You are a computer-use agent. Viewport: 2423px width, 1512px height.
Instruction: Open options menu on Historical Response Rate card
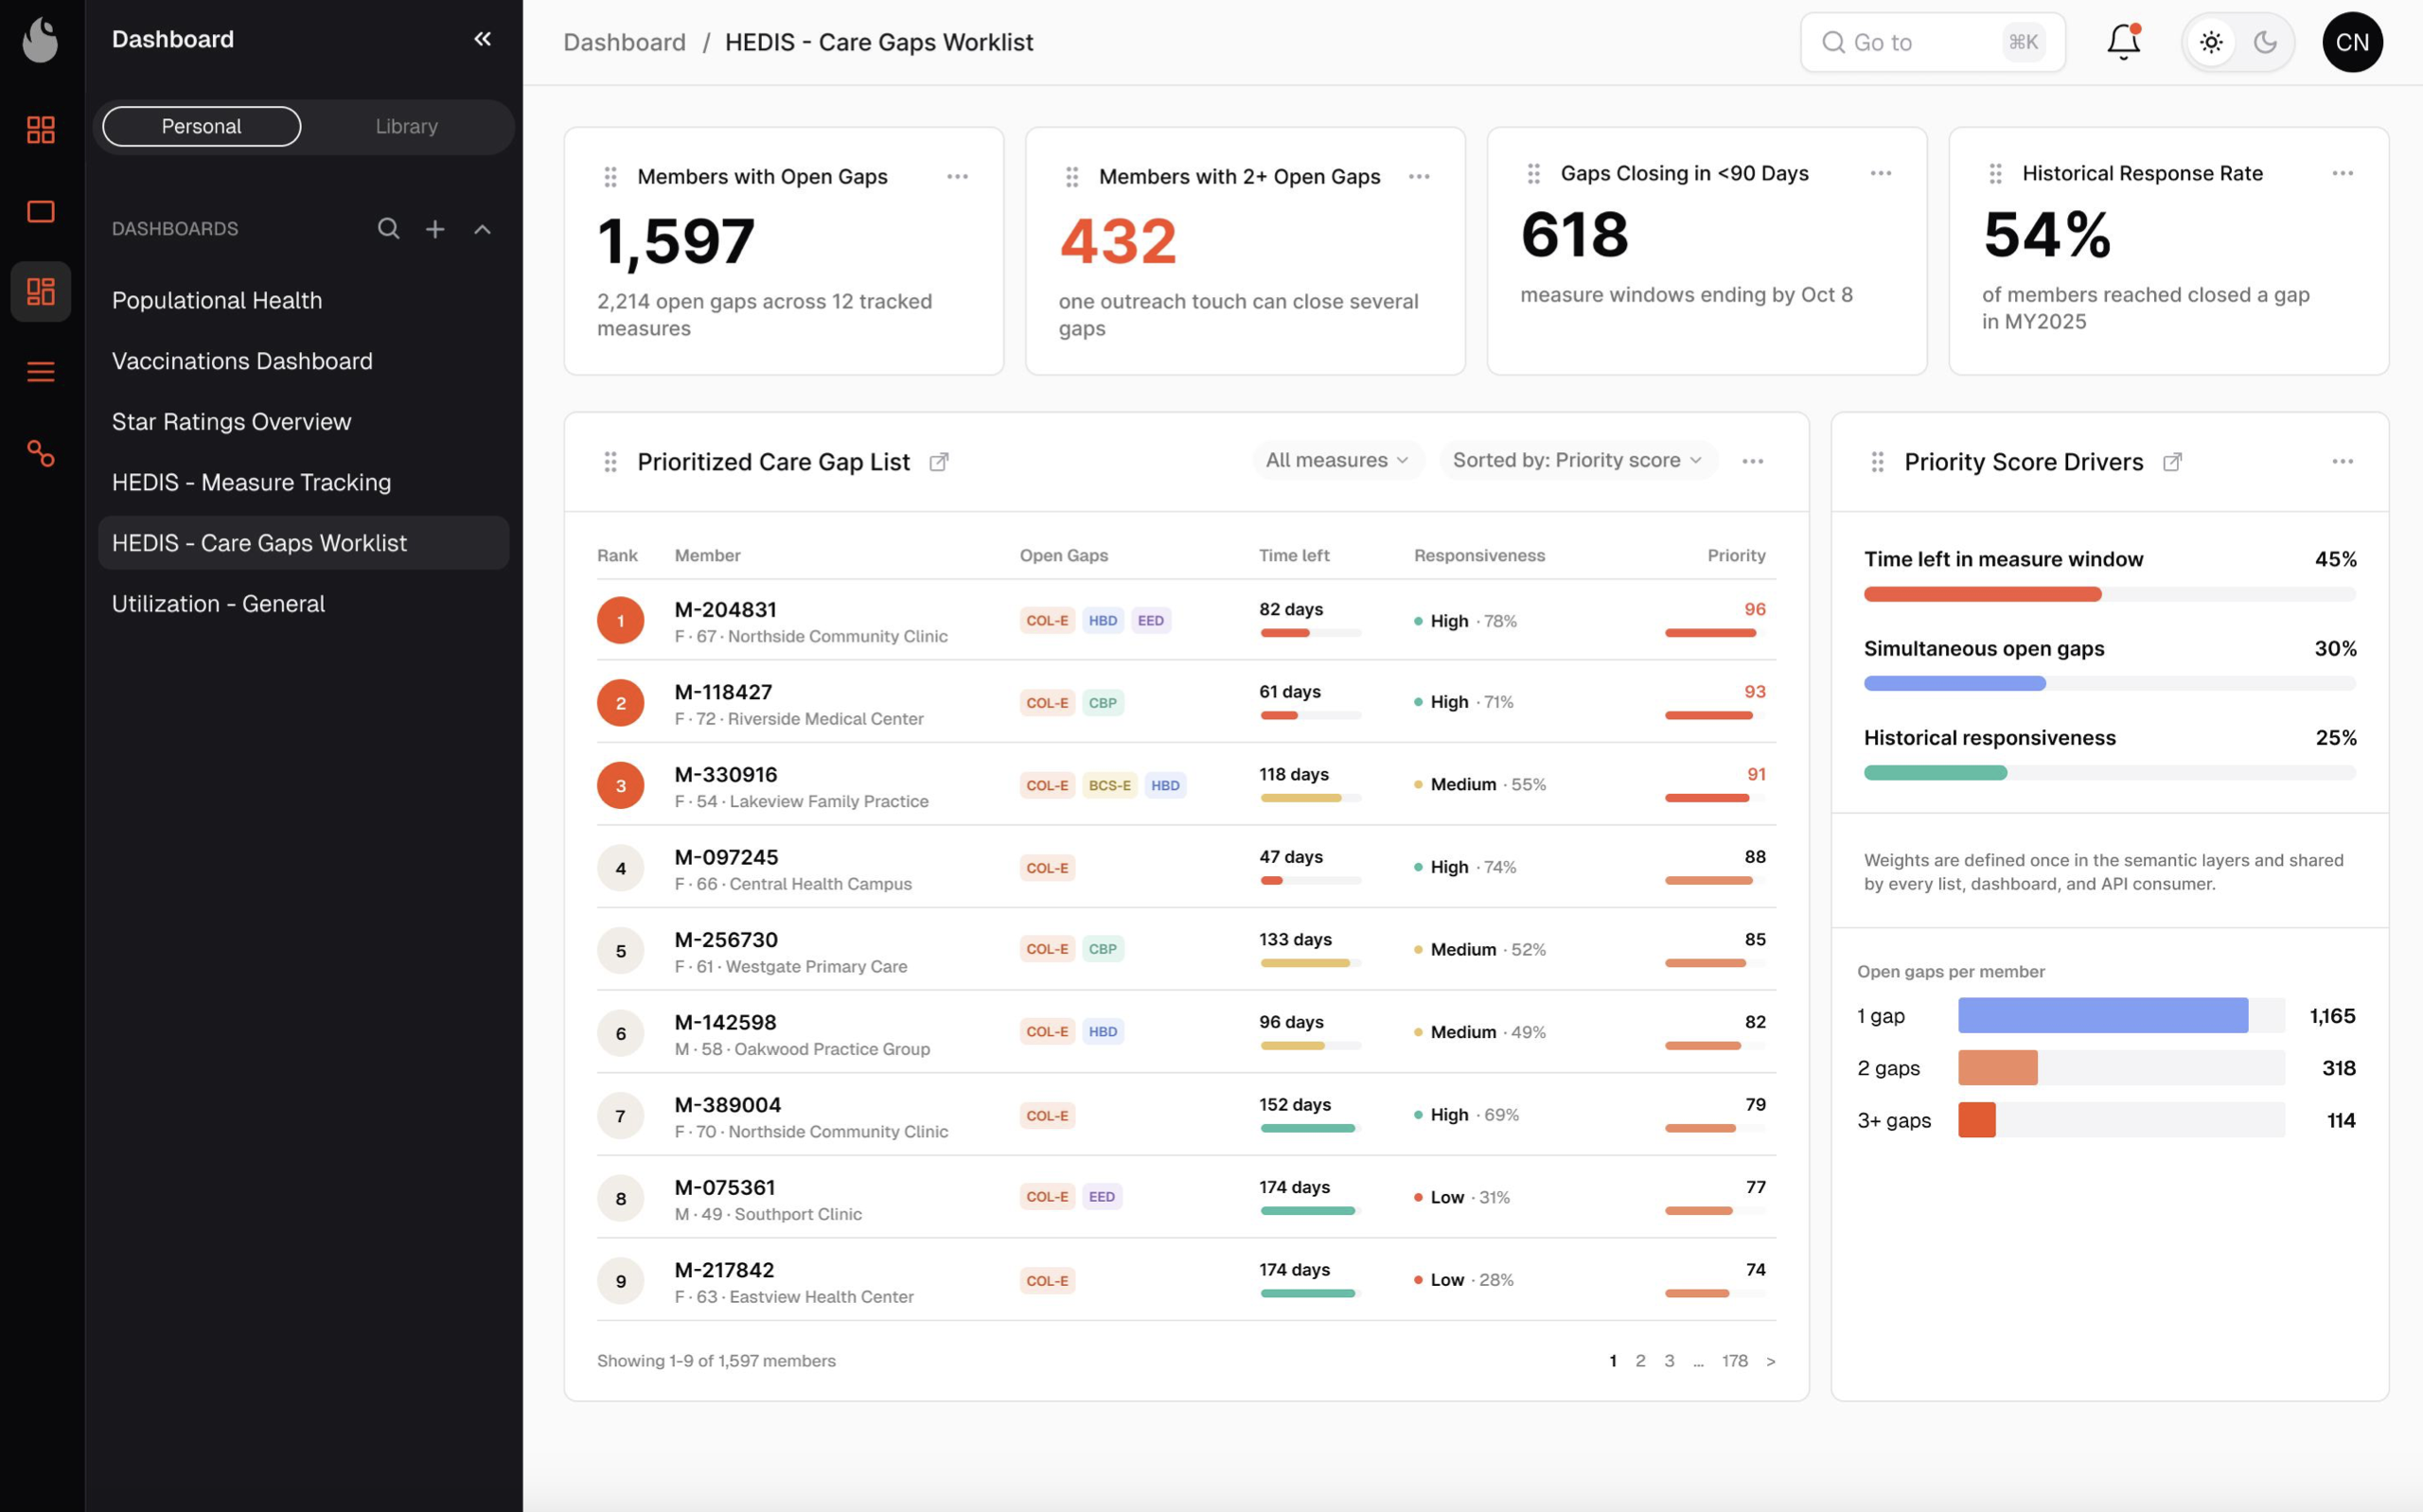[2342, 173]
